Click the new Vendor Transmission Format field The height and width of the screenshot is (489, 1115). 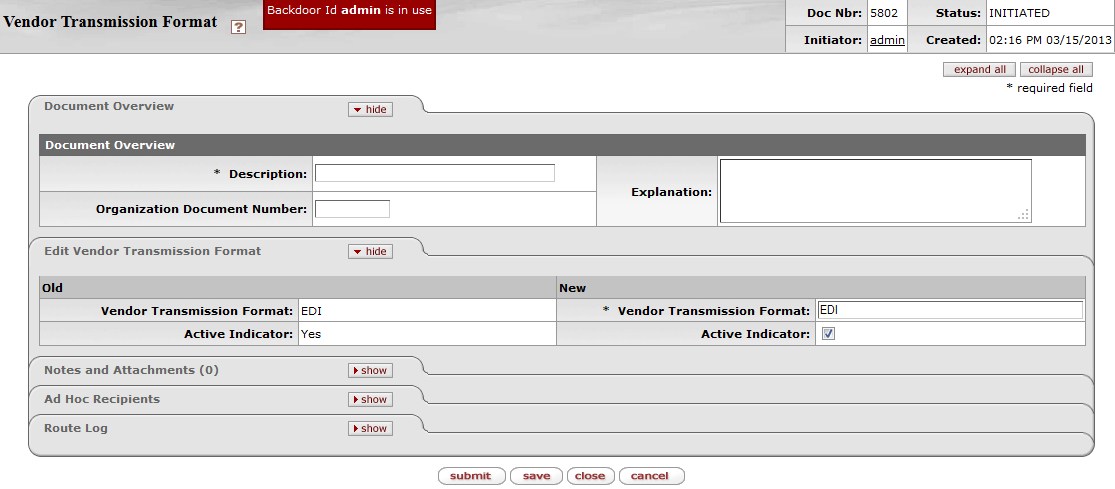pos(949,310)
